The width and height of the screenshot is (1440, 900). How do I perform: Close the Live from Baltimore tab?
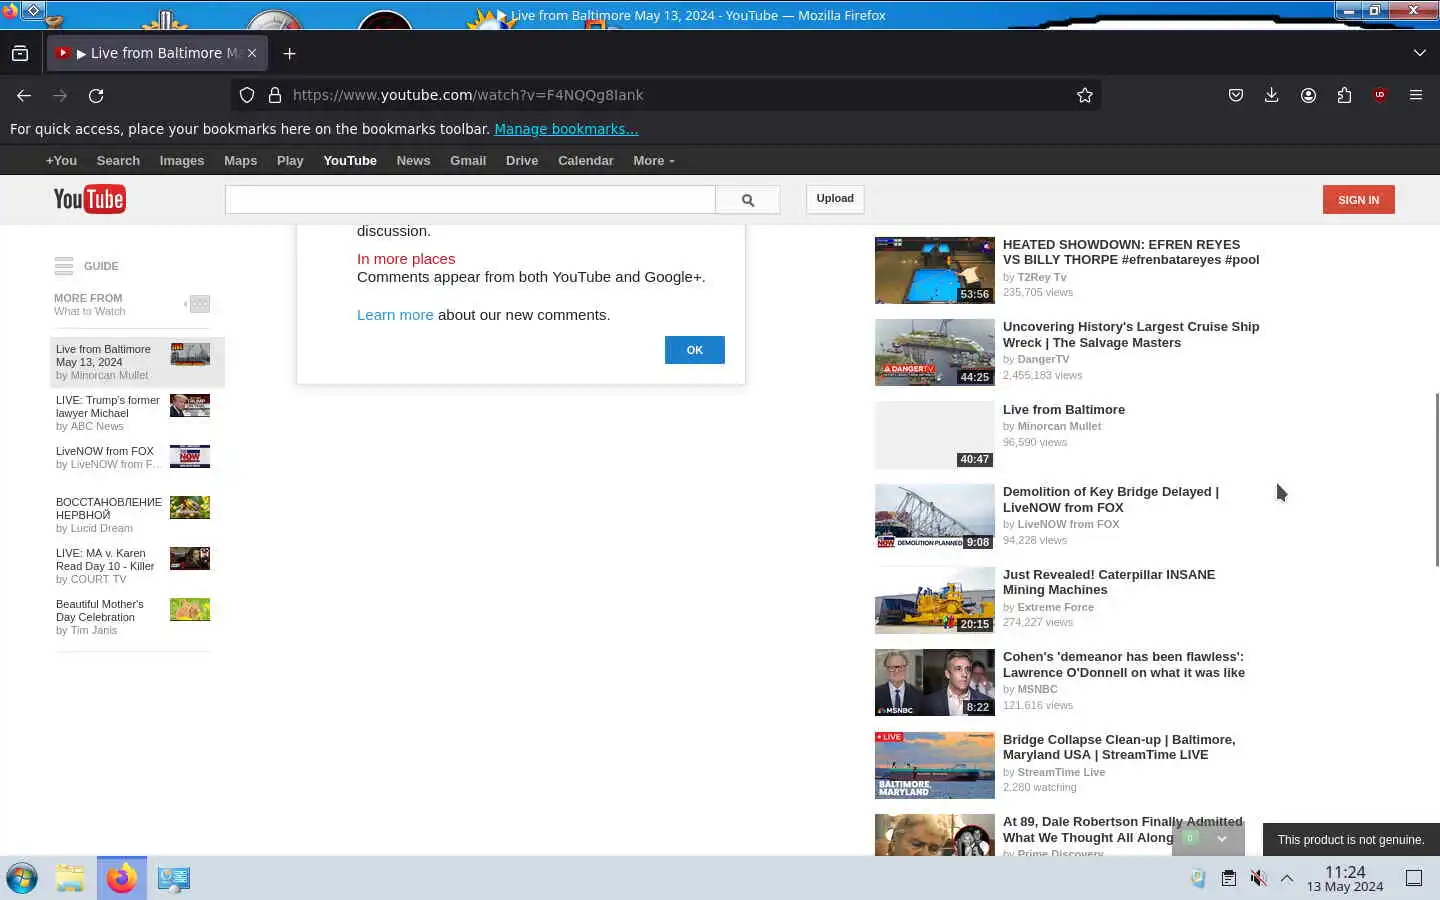252,53
